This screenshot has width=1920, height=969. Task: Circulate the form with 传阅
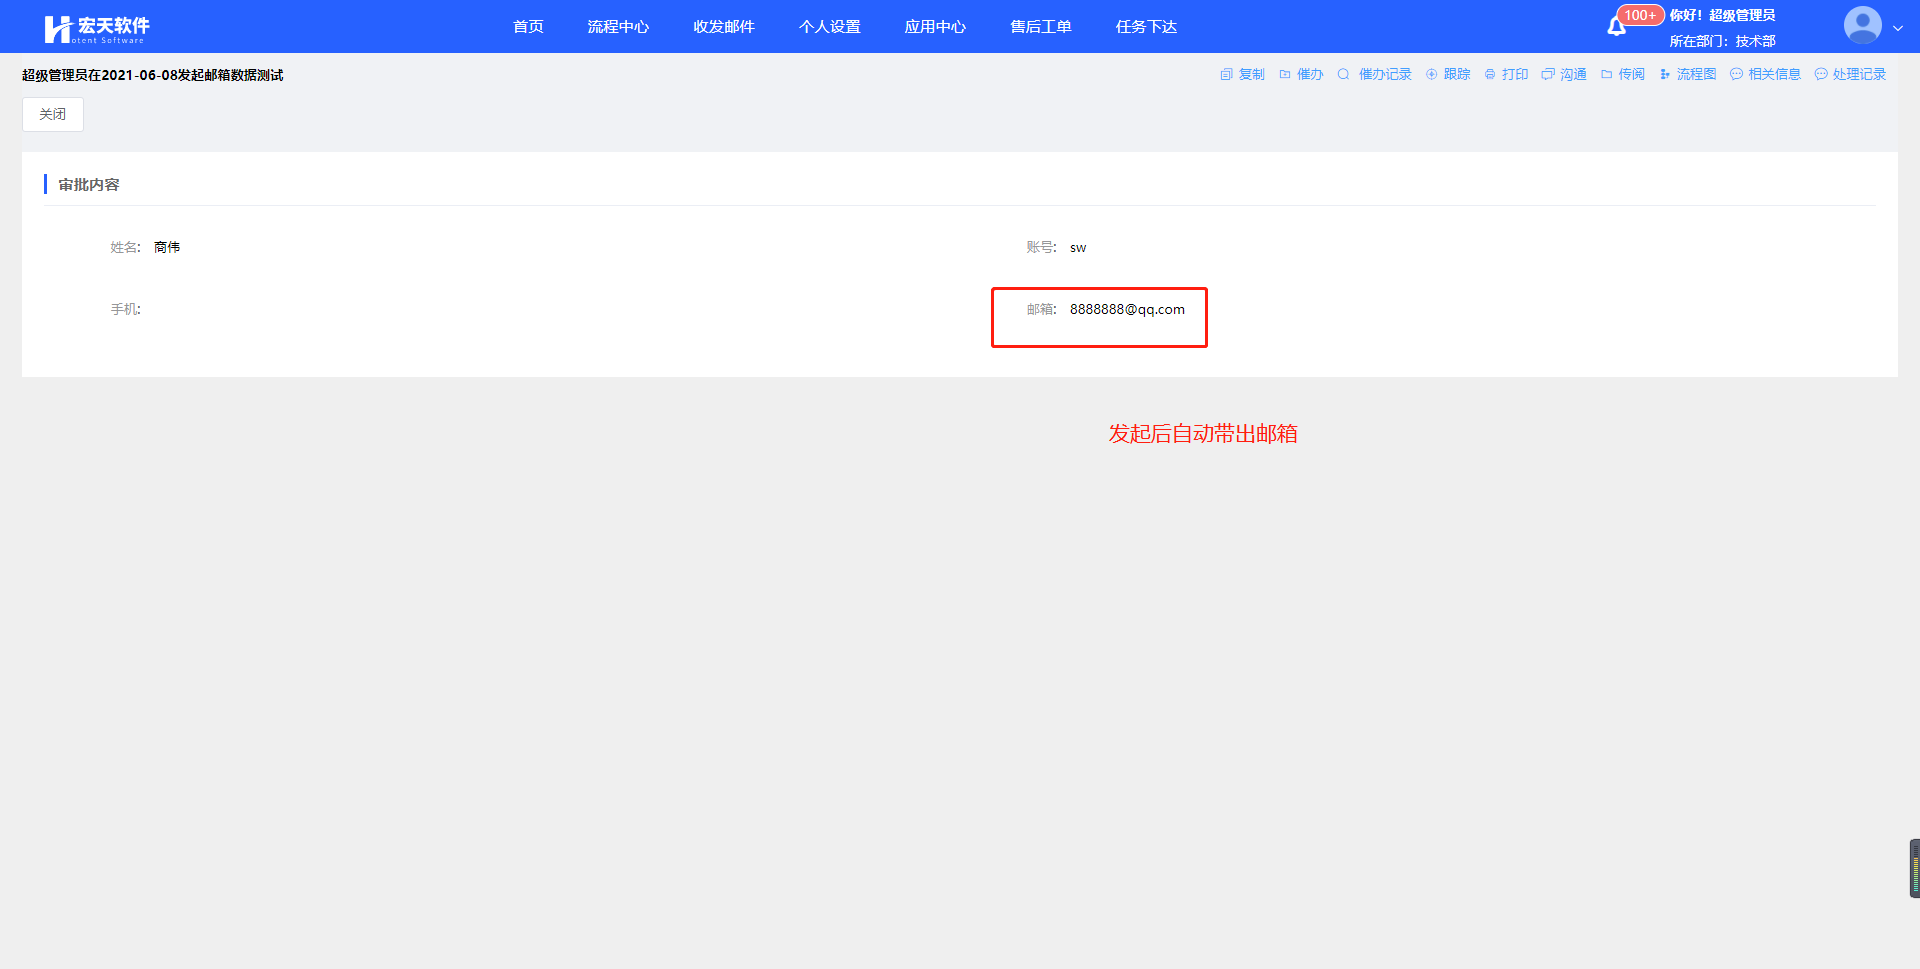(x=1622, y=74)
